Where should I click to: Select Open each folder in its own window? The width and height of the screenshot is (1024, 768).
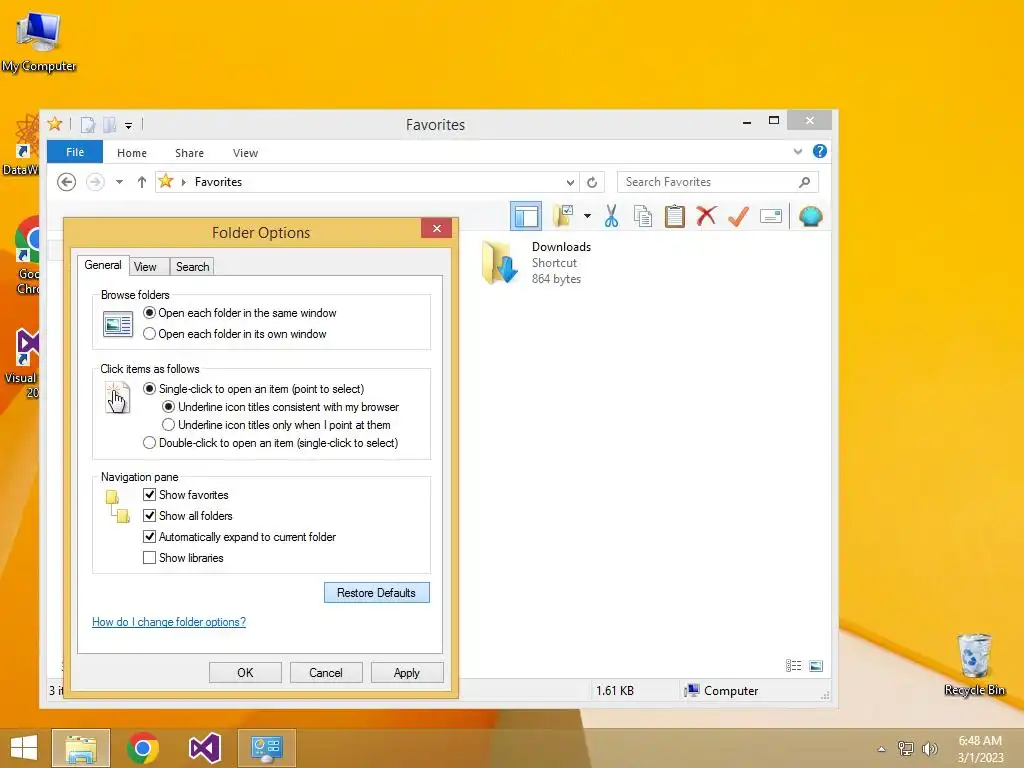click(234, 334)
